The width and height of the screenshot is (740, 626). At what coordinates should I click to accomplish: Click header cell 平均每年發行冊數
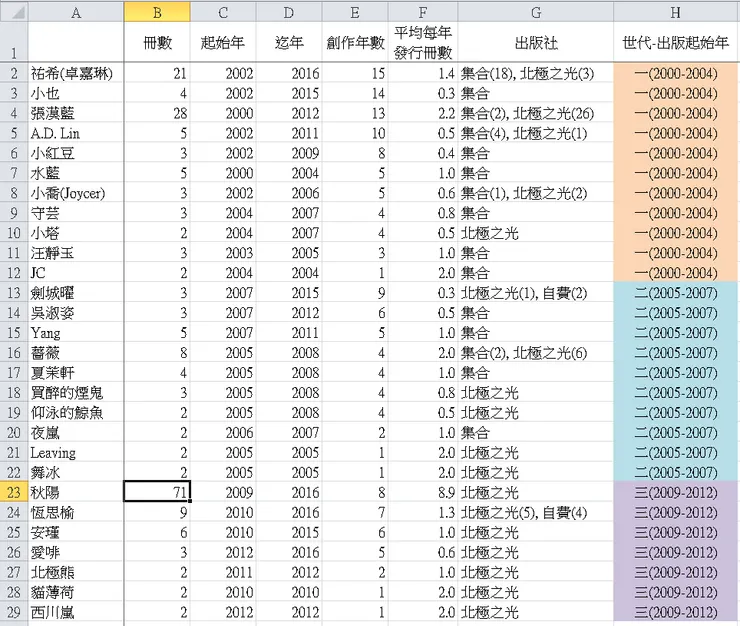[x=423, y=42]
